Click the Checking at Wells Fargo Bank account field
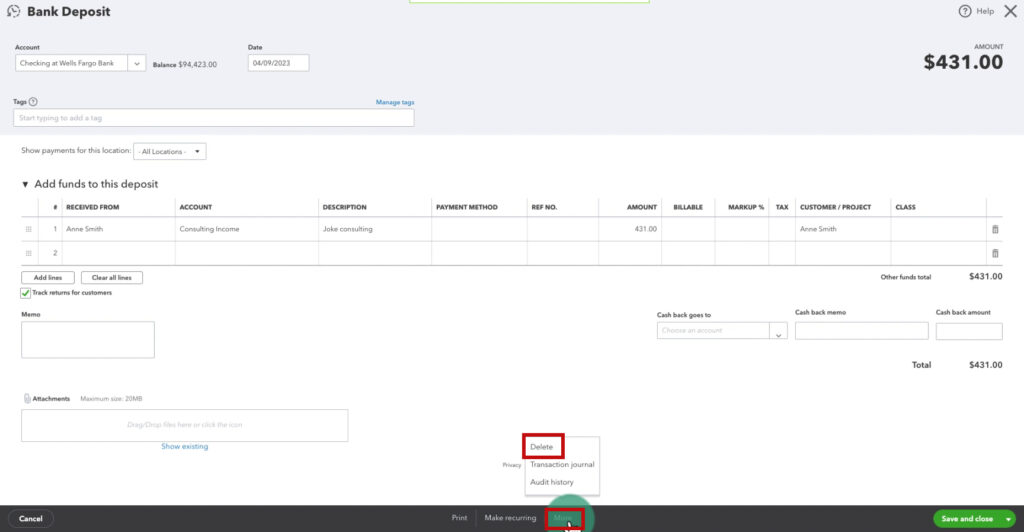1024x532 pixels. click(x=71, y=63)
